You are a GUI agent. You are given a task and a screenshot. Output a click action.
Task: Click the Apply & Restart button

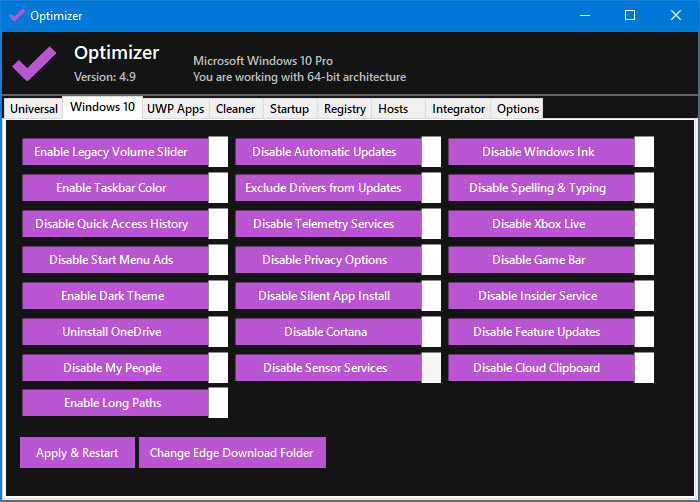(x=77, y=453)
